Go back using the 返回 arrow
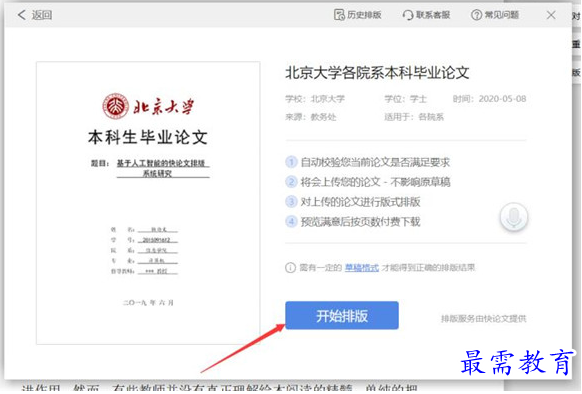Screen dimensions: 582x394 click(22, 15)
